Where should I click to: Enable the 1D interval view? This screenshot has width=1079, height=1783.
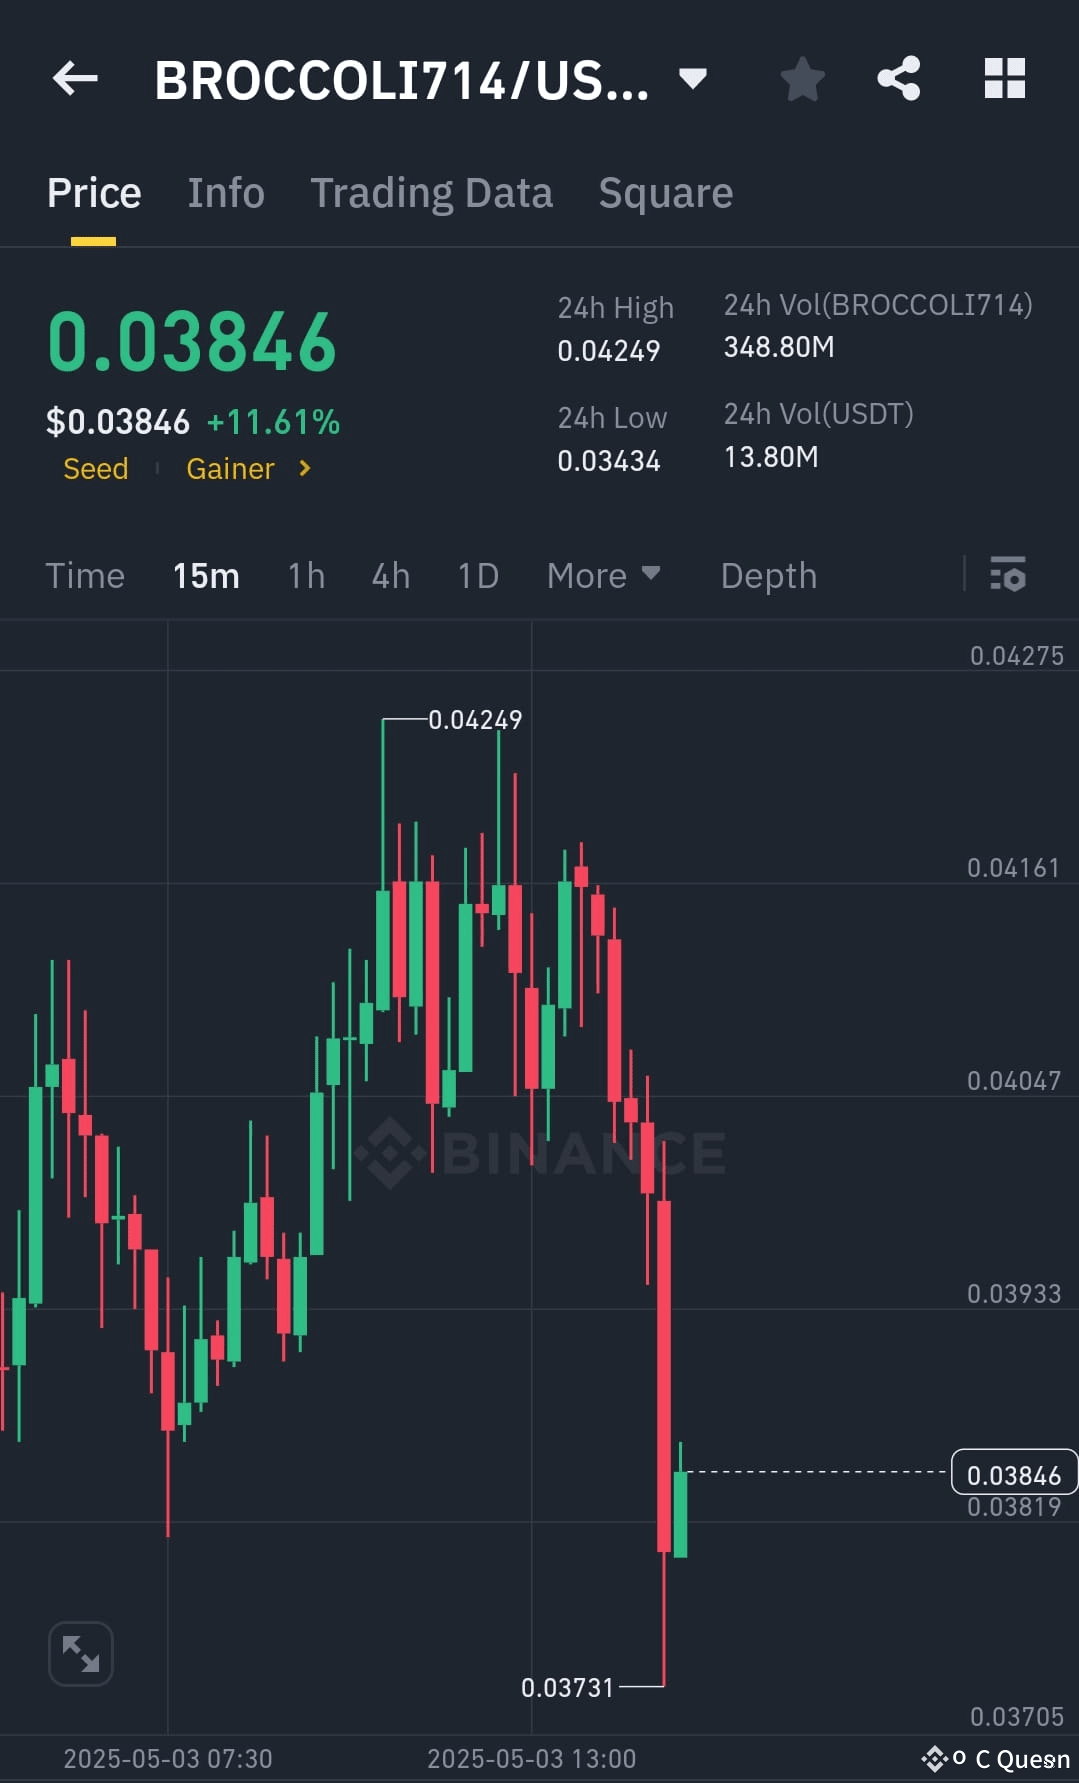pyautogui.click(x=477, y=575)
